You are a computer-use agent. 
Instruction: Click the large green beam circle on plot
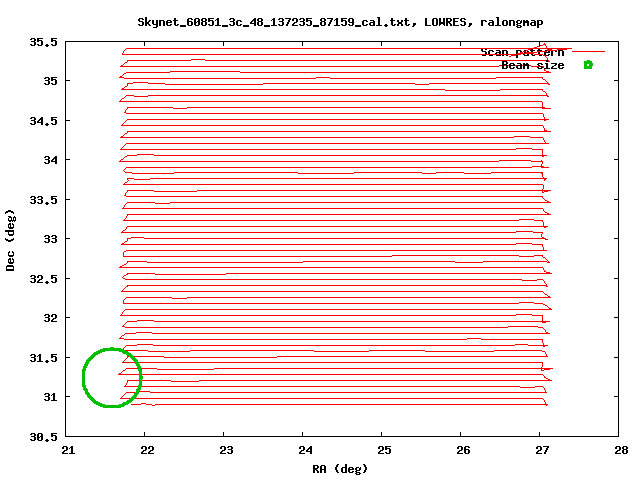(112, 378)
